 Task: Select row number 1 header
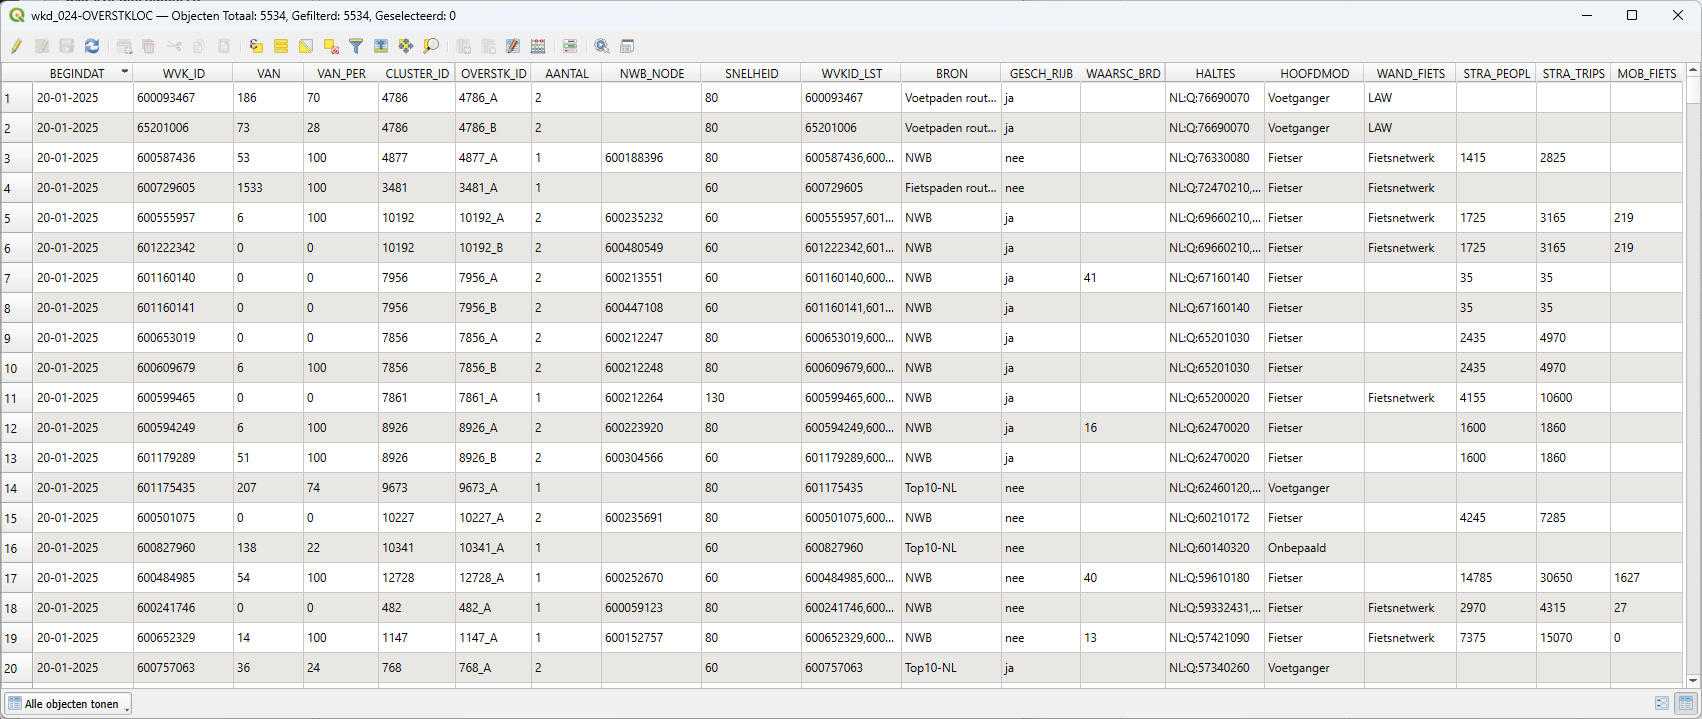(17, 98)
